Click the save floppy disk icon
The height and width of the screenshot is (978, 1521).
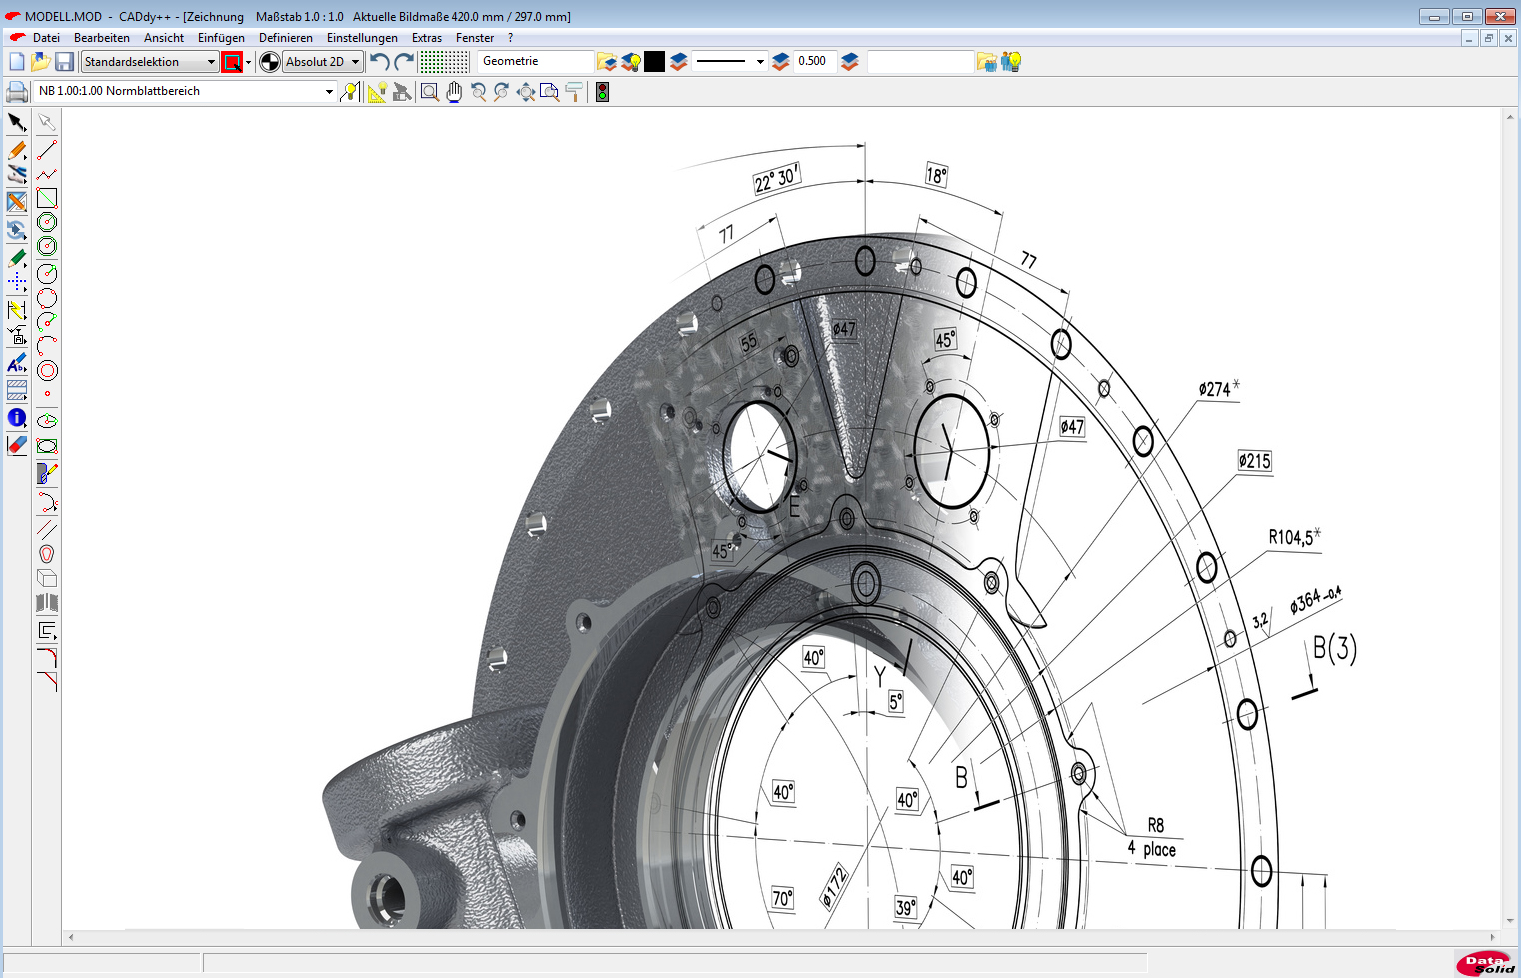[x=64, y=62]
